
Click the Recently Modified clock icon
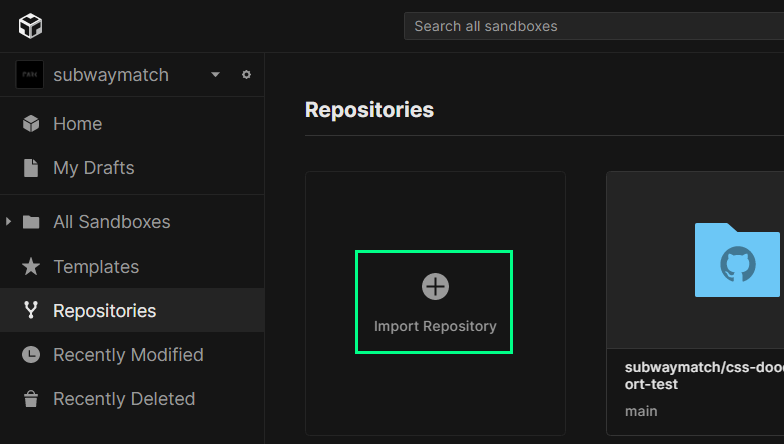(31, 354)
